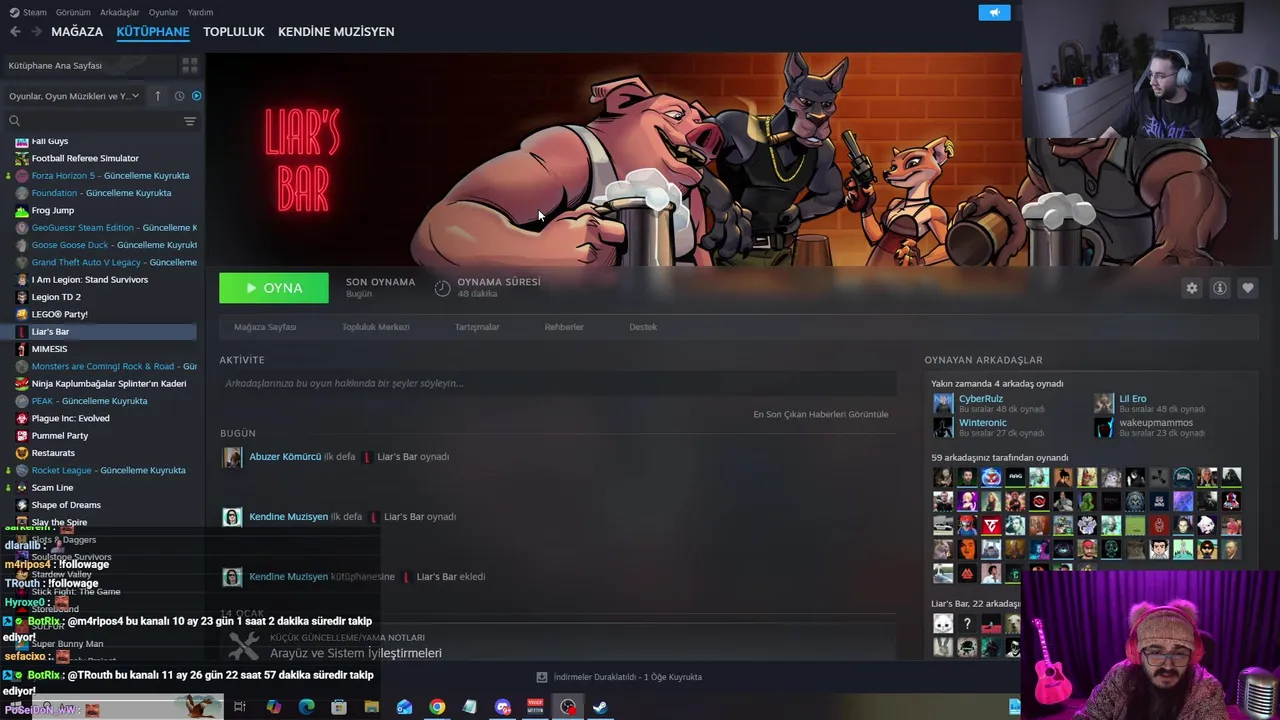Switch to the KÜTÜPHANE tab
The height and width of the screenshot is (720, 1280).
click(x=153, y=32)
